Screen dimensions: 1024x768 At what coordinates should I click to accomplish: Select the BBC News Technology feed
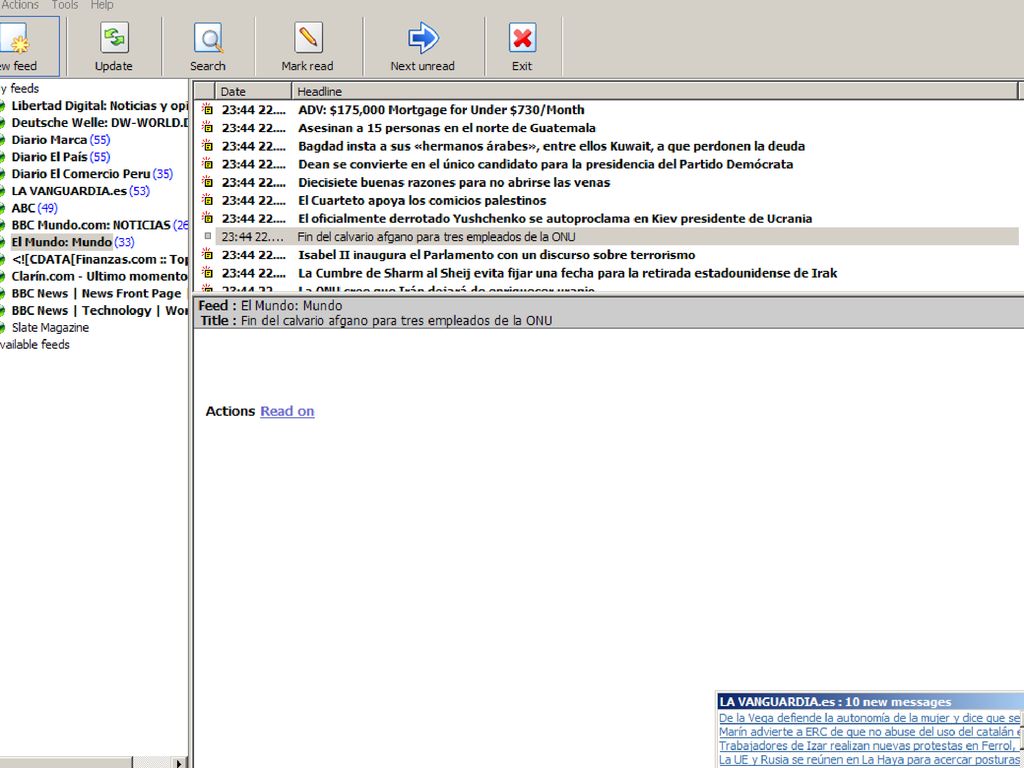tap(99, 310)
